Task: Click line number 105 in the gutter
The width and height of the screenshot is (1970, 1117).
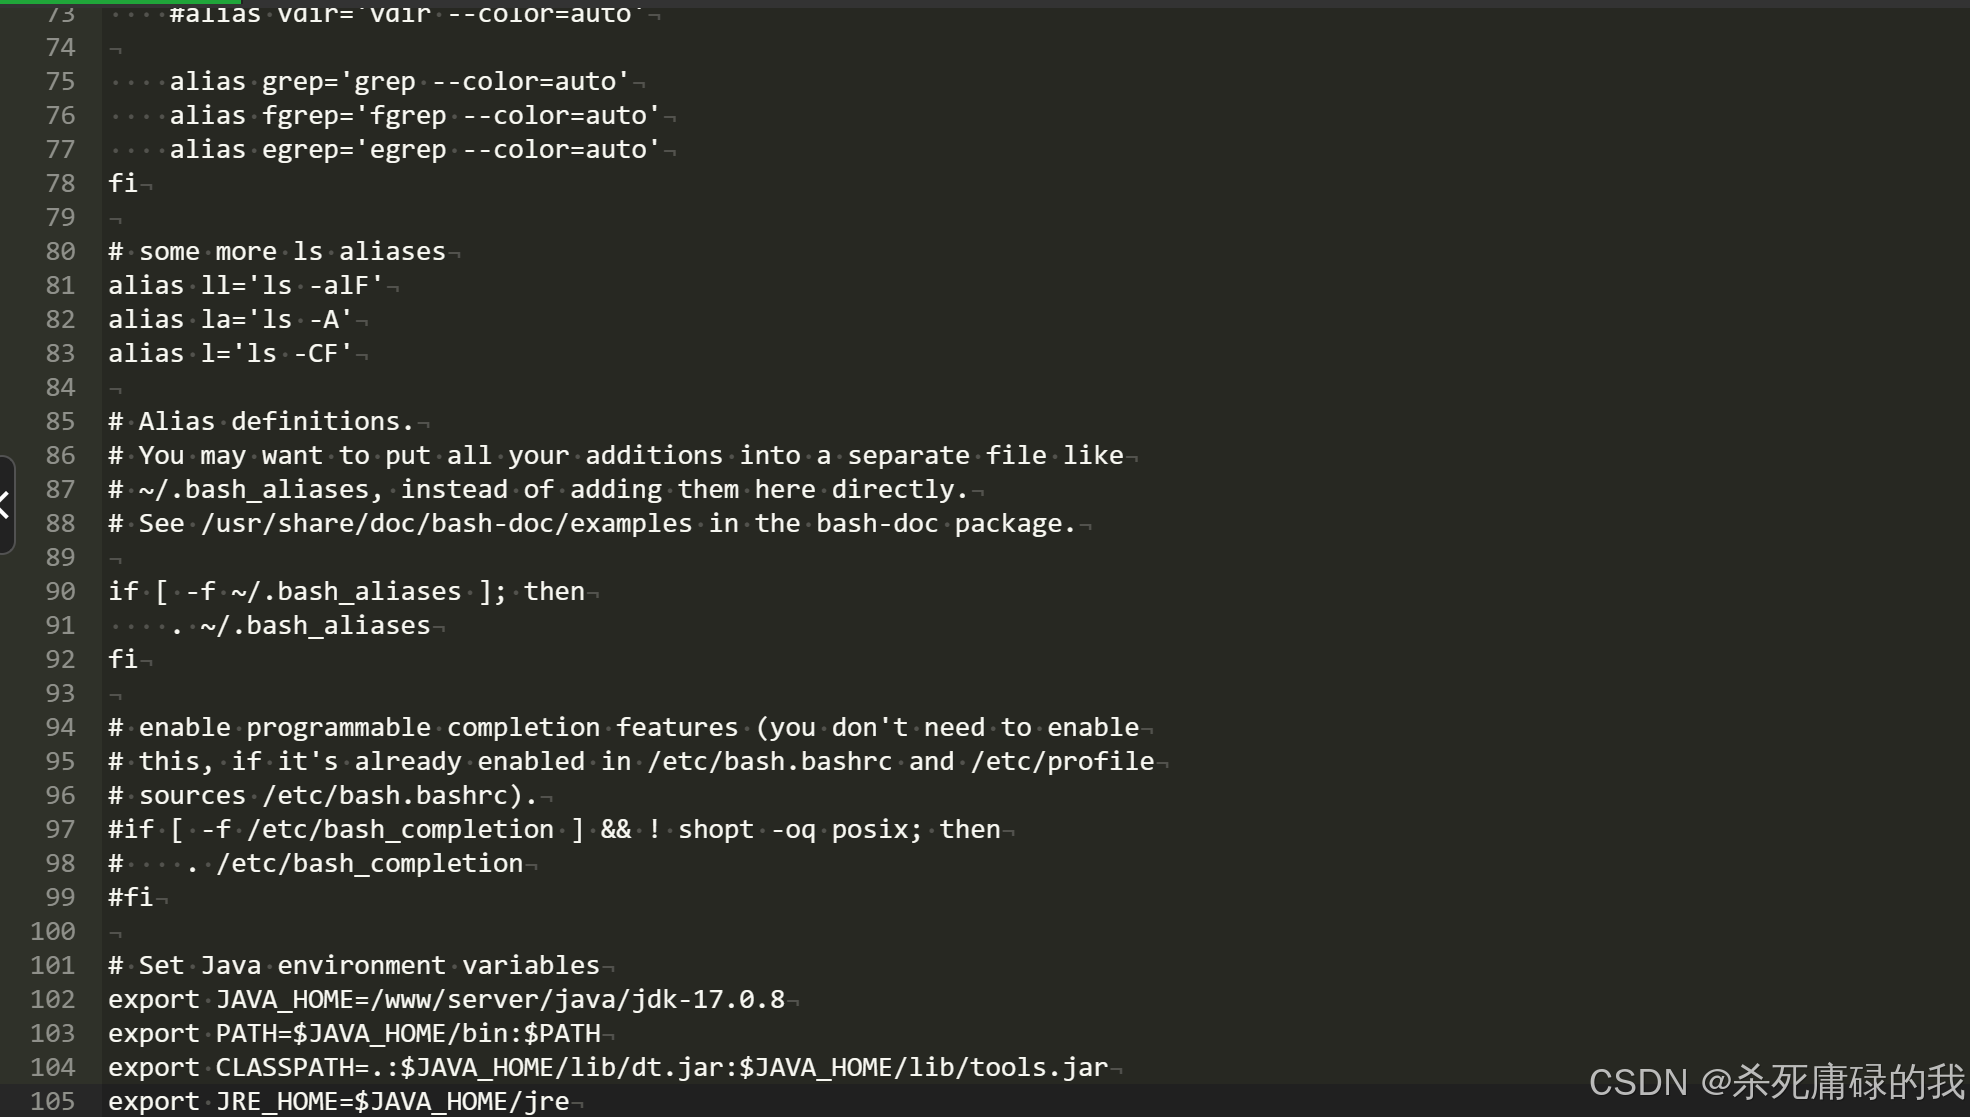Action: (x=53, y=1101)
